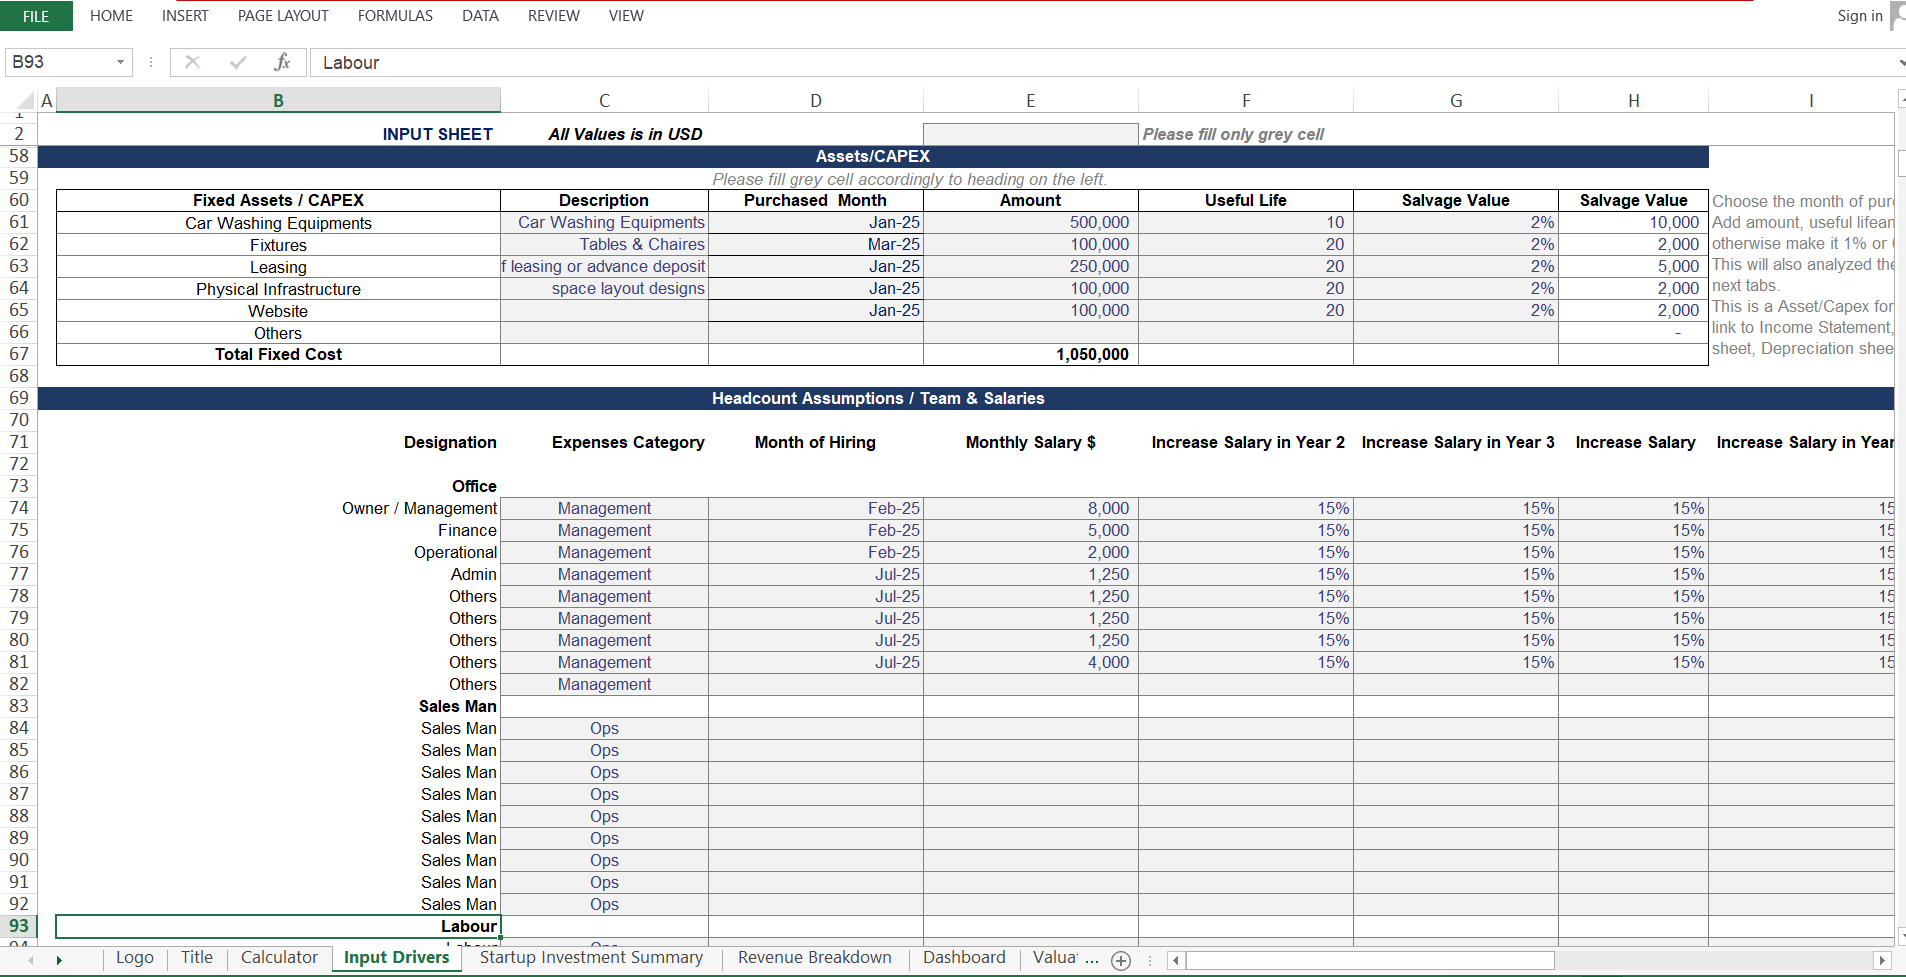Viewport: 1906px width, 977px height.
Task: Switch to the Calculator sheet tab
Action: pos(279,957)
